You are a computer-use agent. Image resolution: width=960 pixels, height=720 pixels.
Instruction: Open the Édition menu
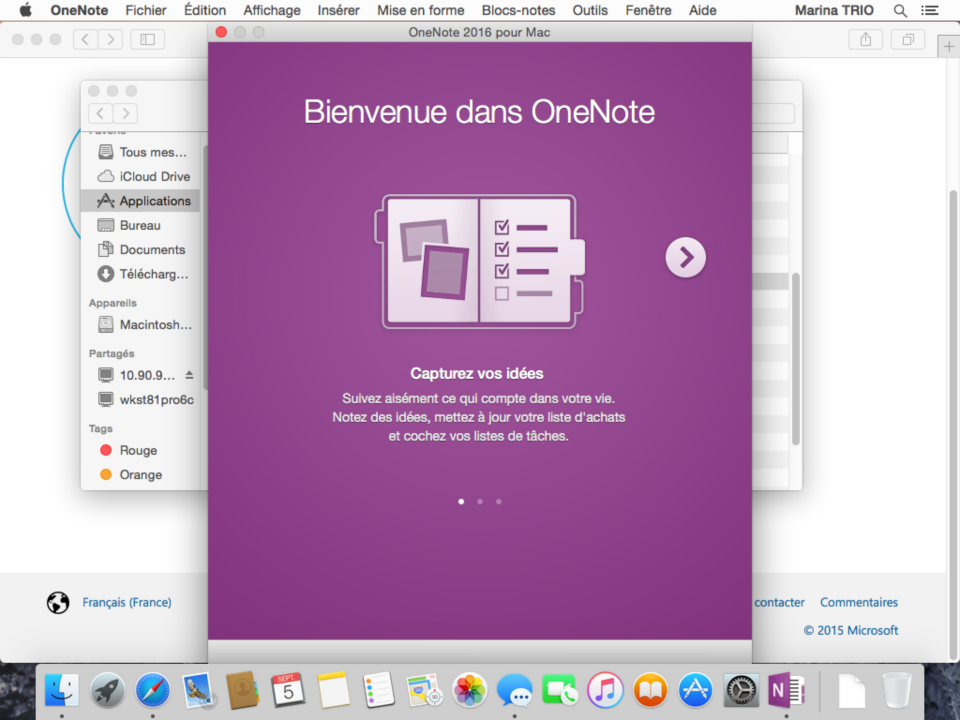coord(204,10)
